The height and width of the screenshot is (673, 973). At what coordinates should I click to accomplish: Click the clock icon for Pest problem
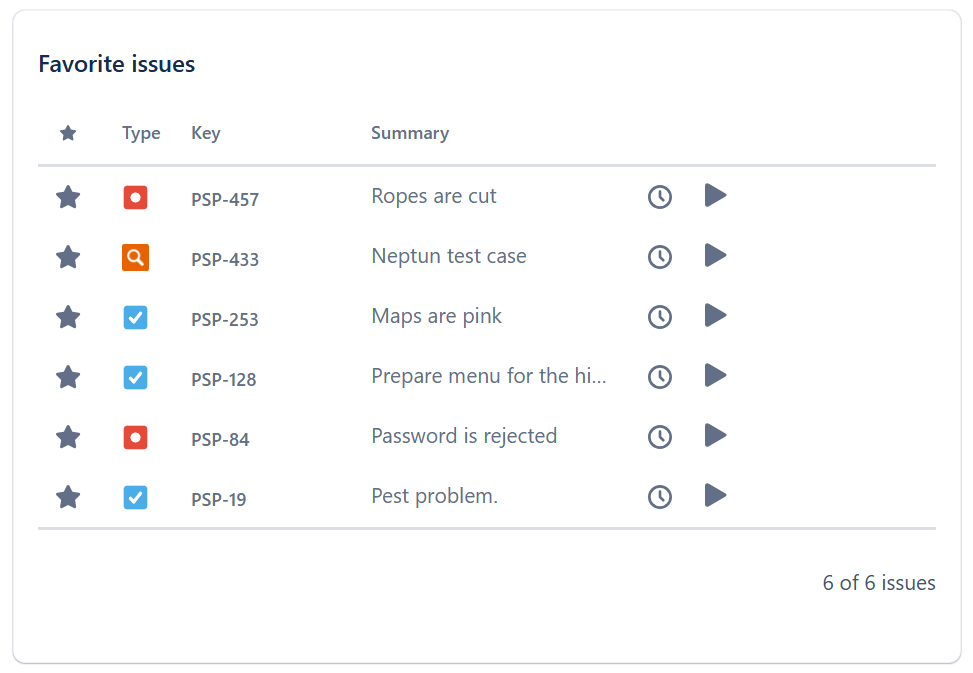coord(659,497)
